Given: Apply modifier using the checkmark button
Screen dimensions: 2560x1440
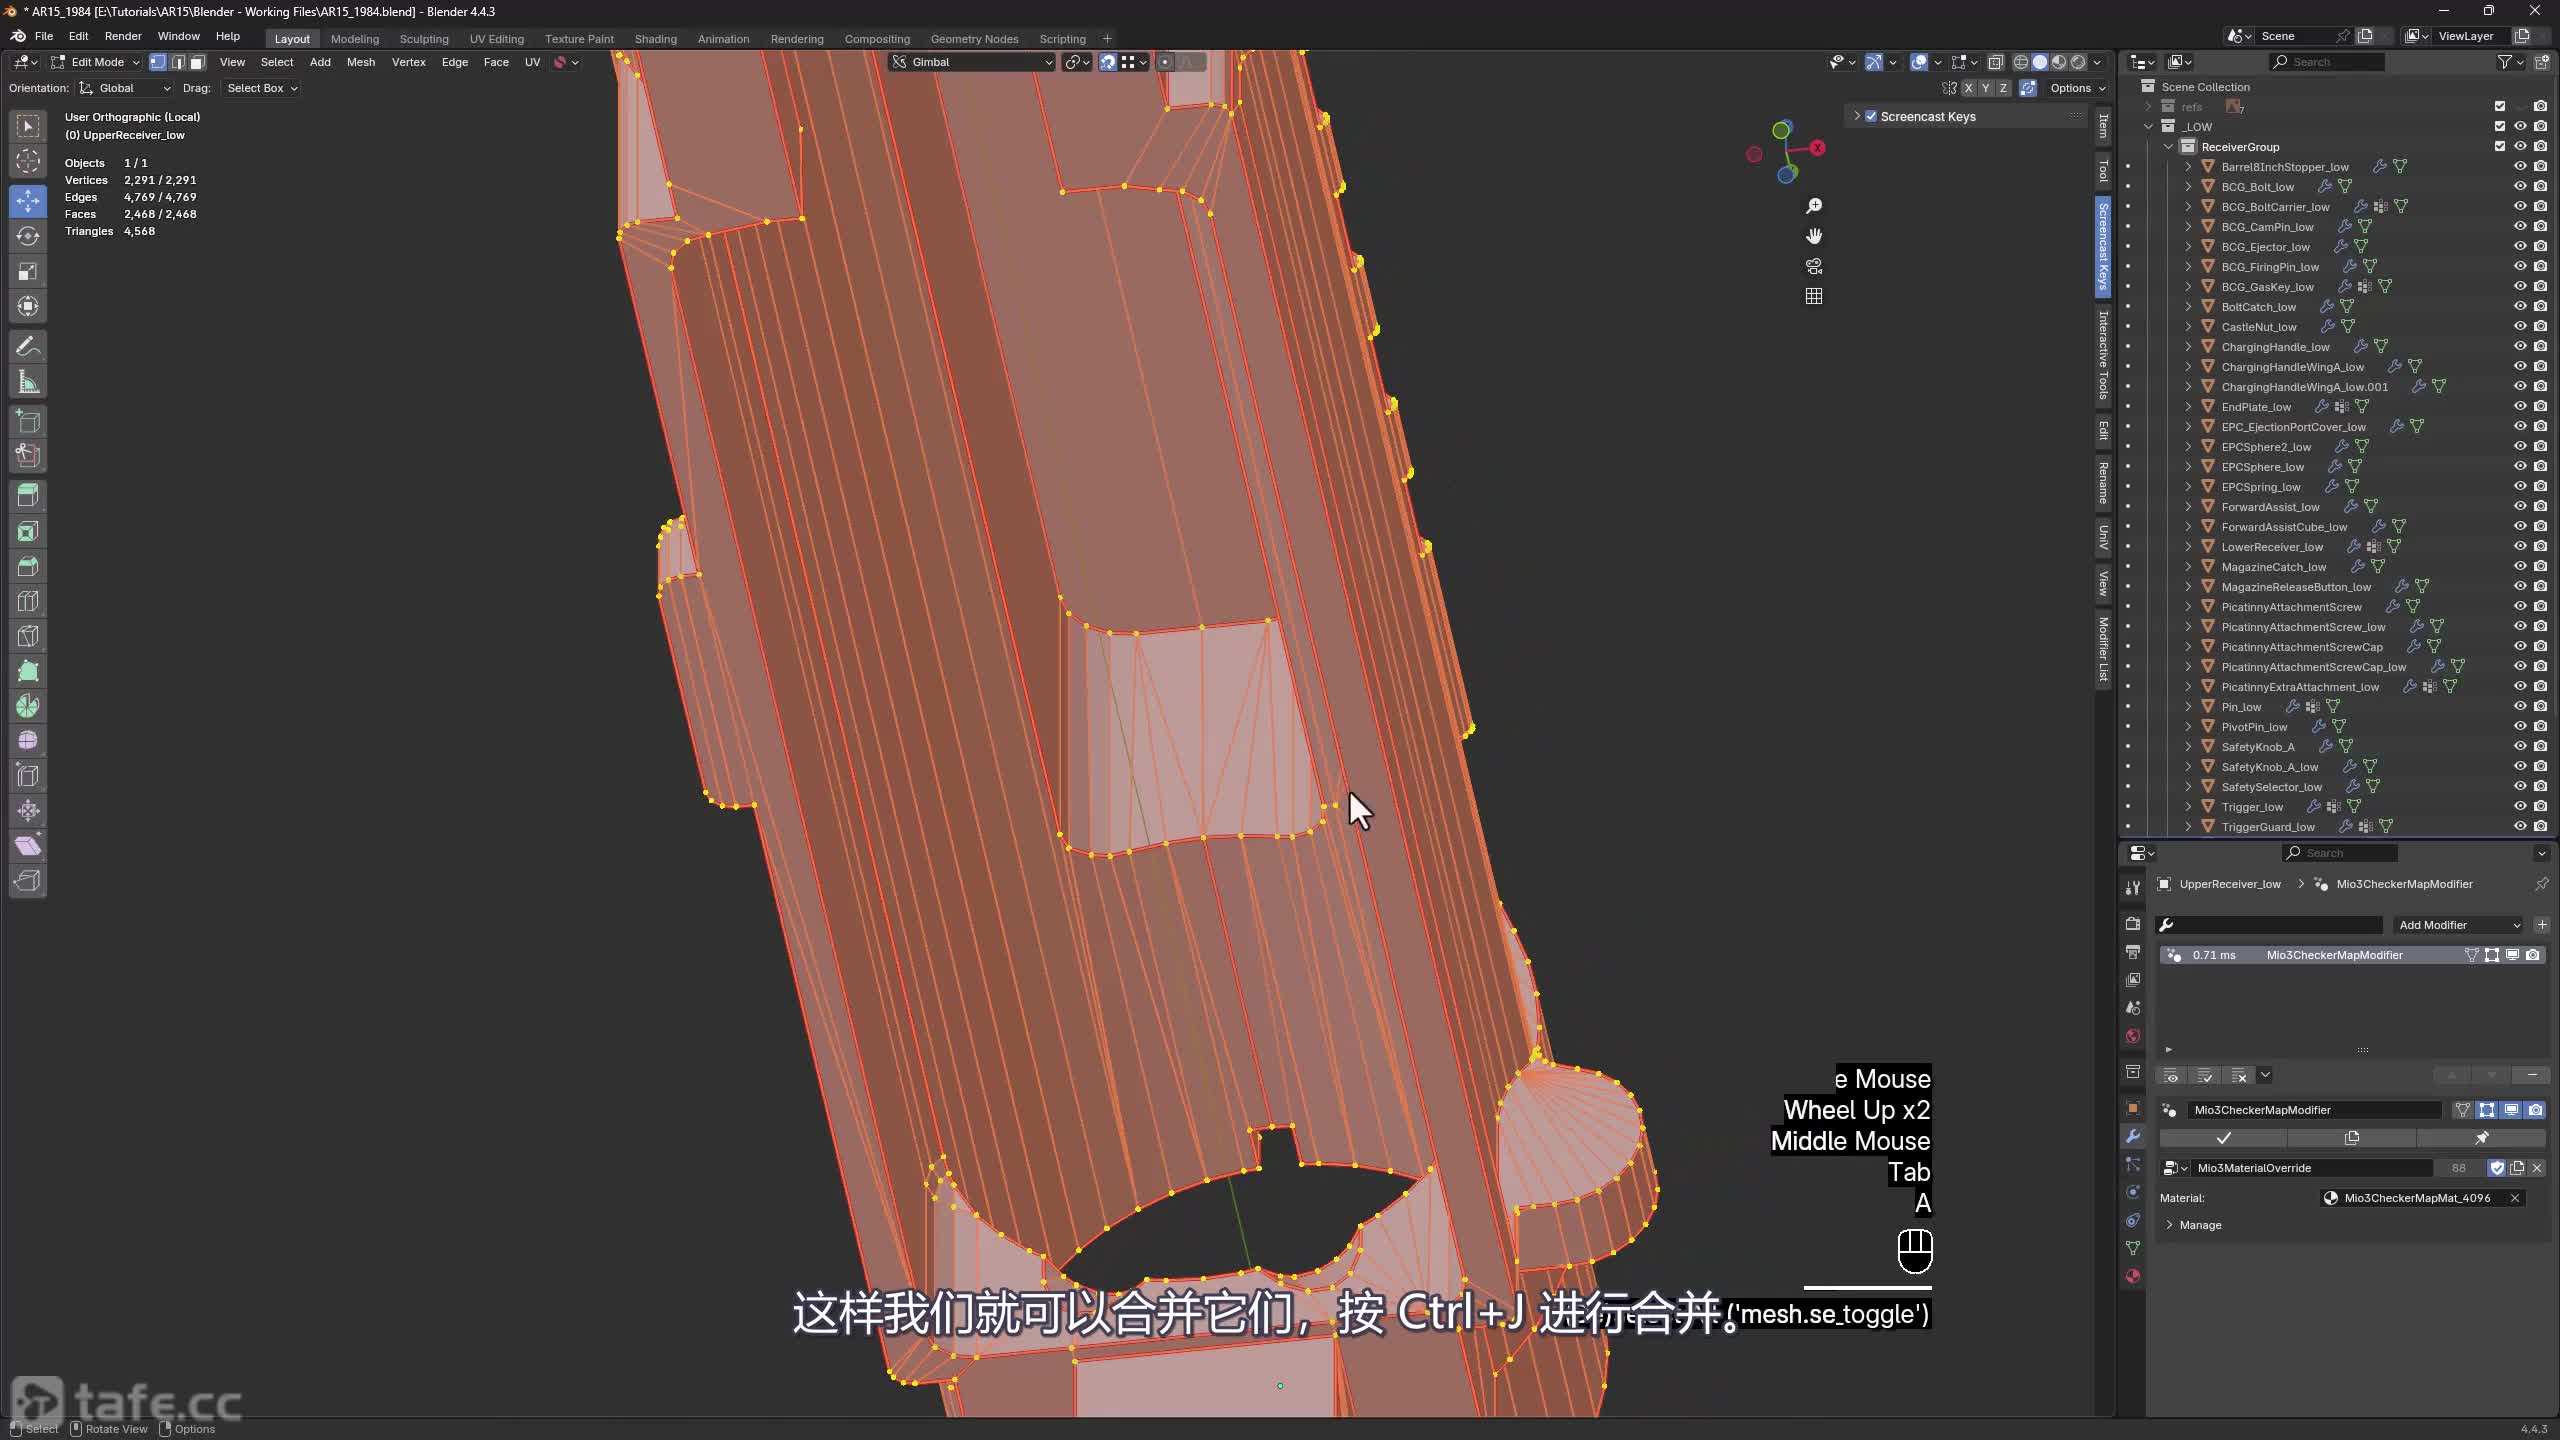Looking at the screenshot, I should (2223, 1138).
